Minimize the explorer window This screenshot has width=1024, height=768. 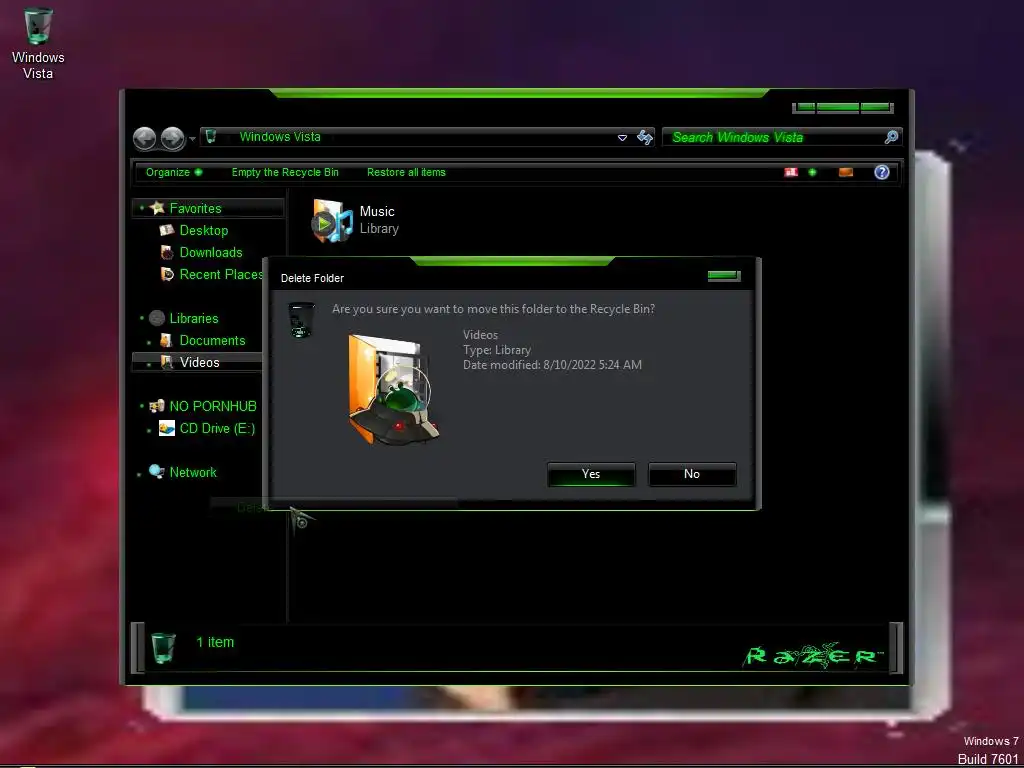click(x=805, y=108)
